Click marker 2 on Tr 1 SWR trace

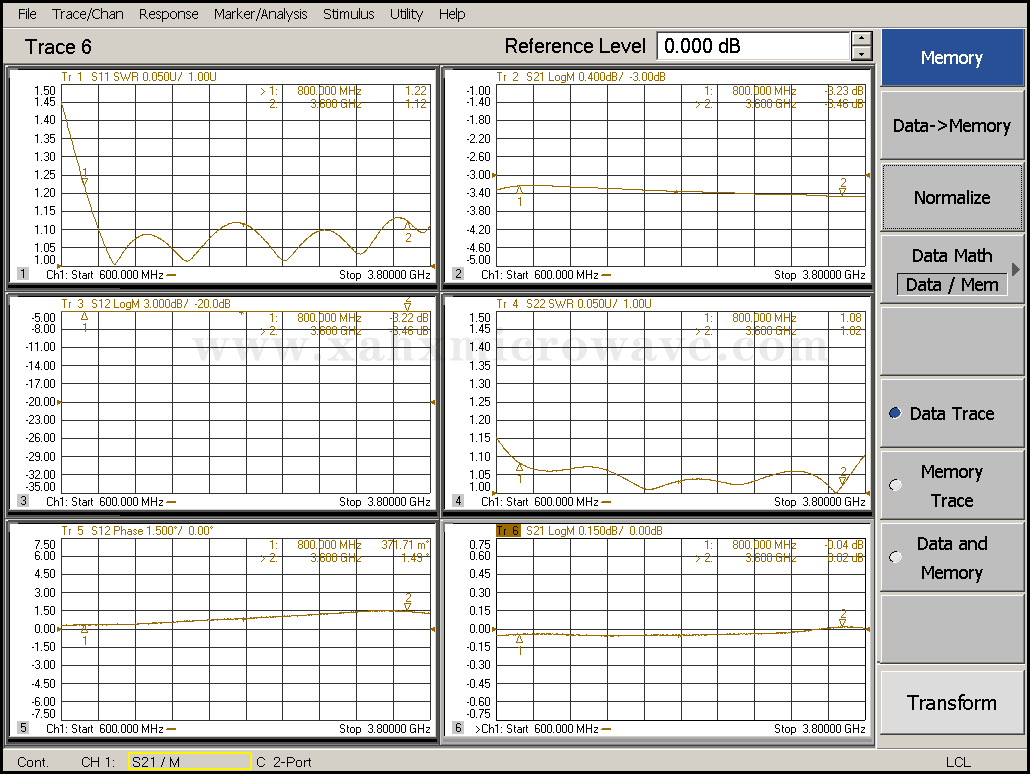(x=408, y=231)
